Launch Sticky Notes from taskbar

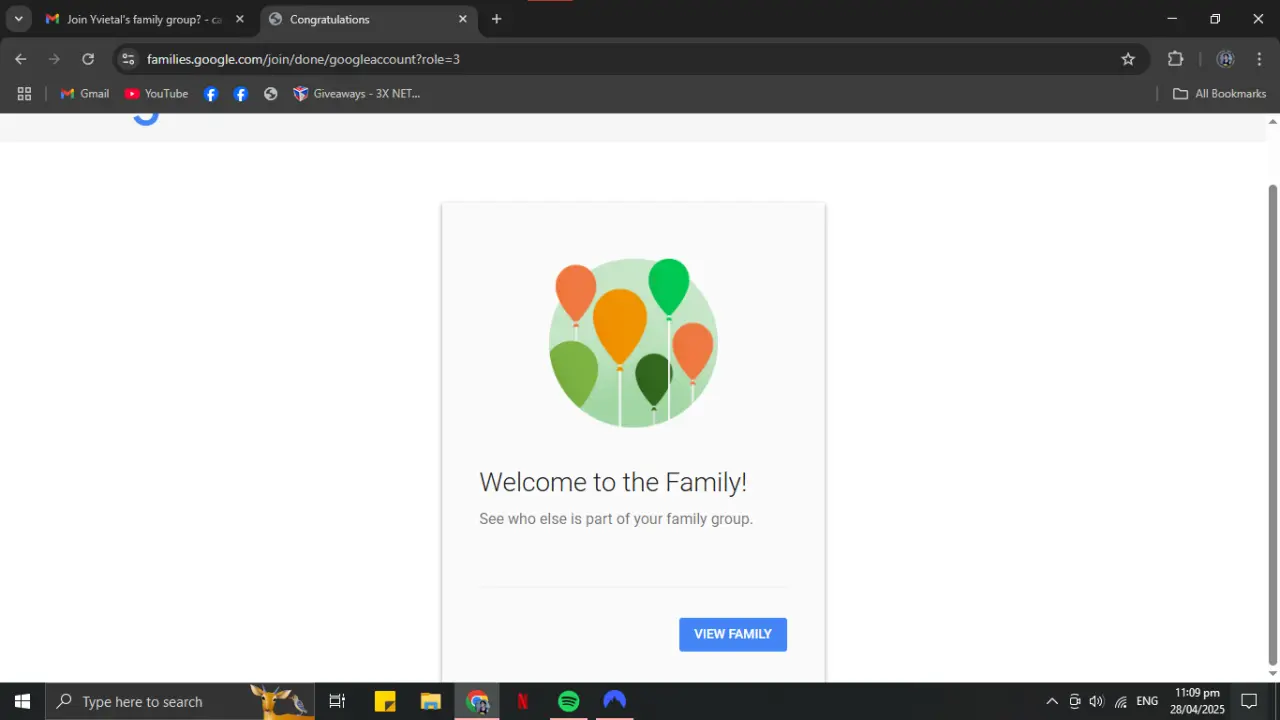[385, 701]
